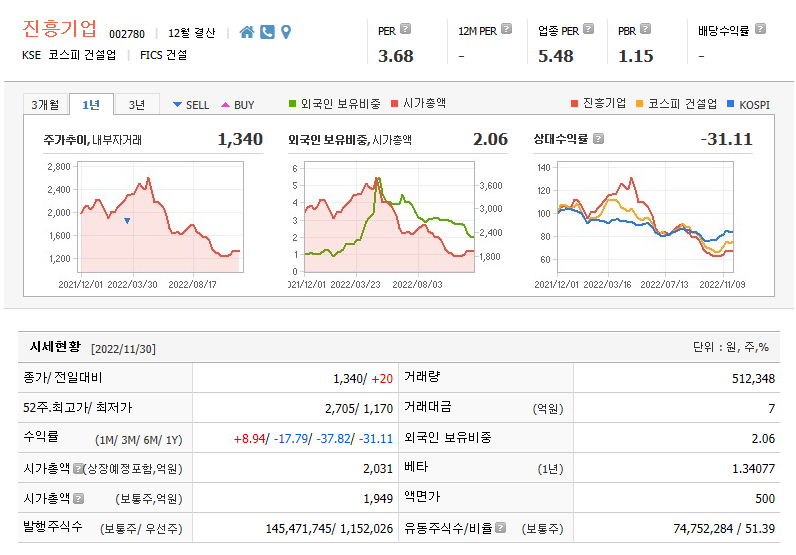Toggle the 시가총액 red legend swatch

(x=394, y=104)
